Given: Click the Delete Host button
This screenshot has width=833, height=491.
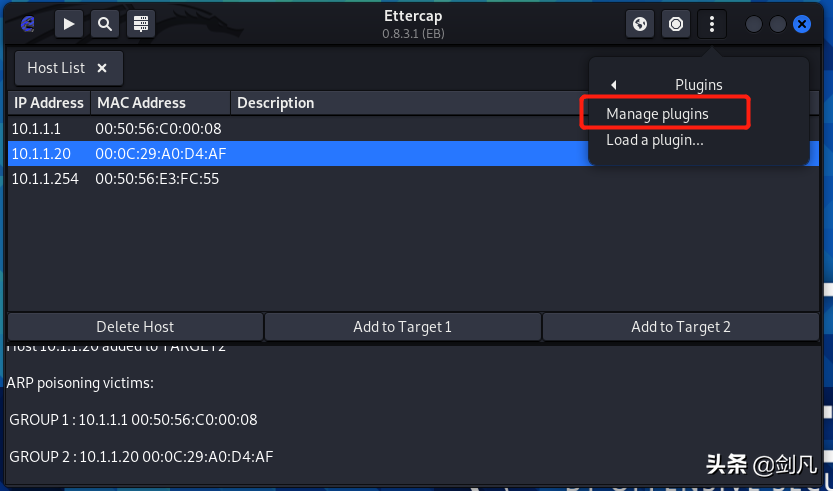Looking at the screenshot, I should pyautogui.click(x=135, y=327).
